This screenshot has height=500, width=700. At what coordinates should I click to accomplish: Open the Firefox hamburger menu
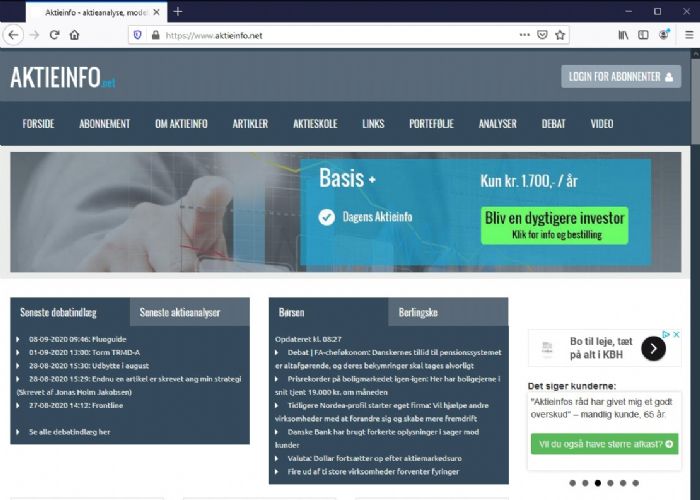coord(689,35)
